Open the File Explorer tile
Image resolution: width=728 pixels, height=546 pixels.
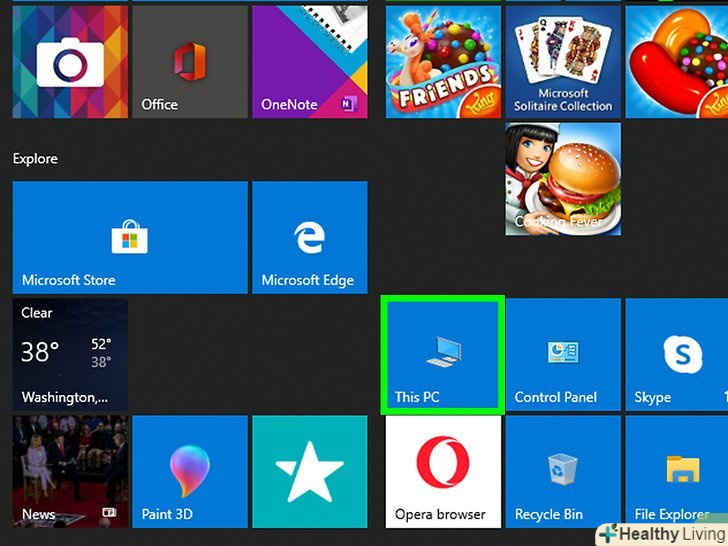676,472
